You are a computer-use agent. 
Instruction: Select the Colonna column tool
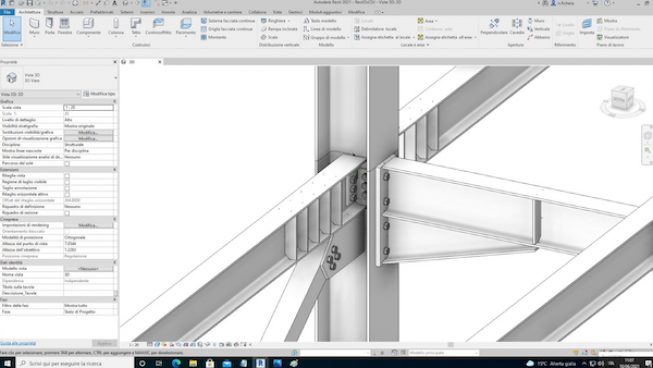(116, 26)
